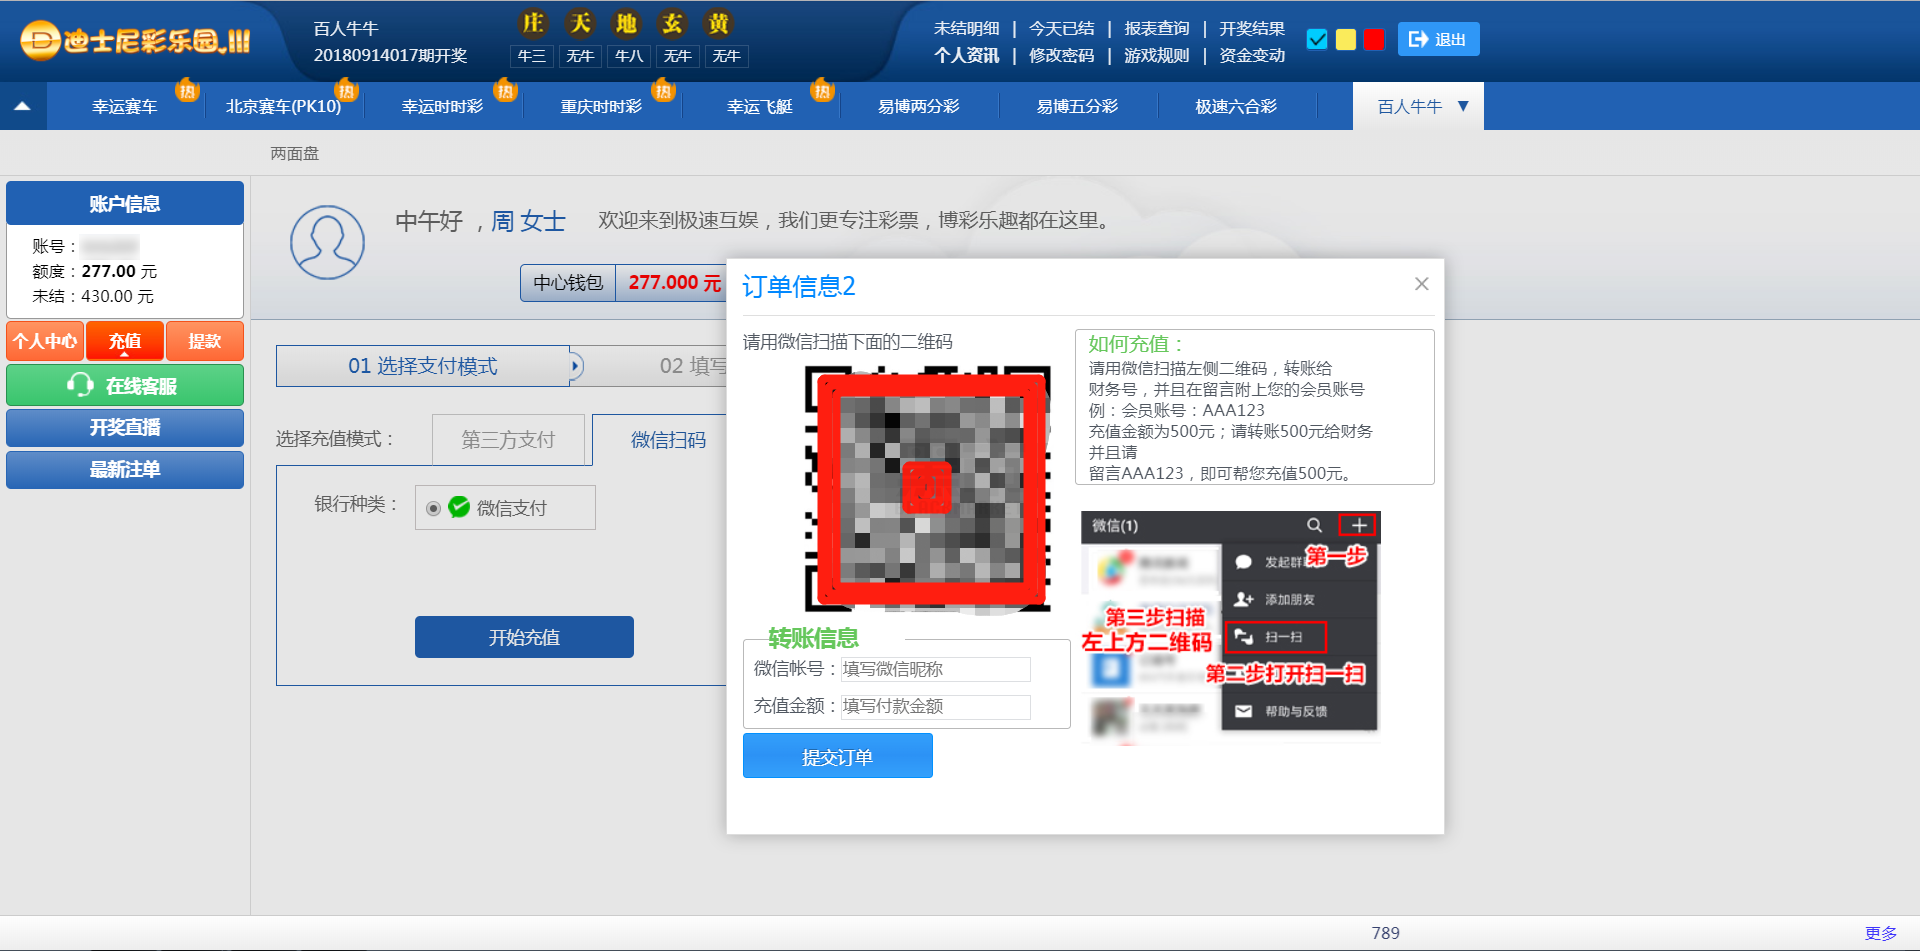Close the 订单信息2 dialog with X

coord(1421,284)
